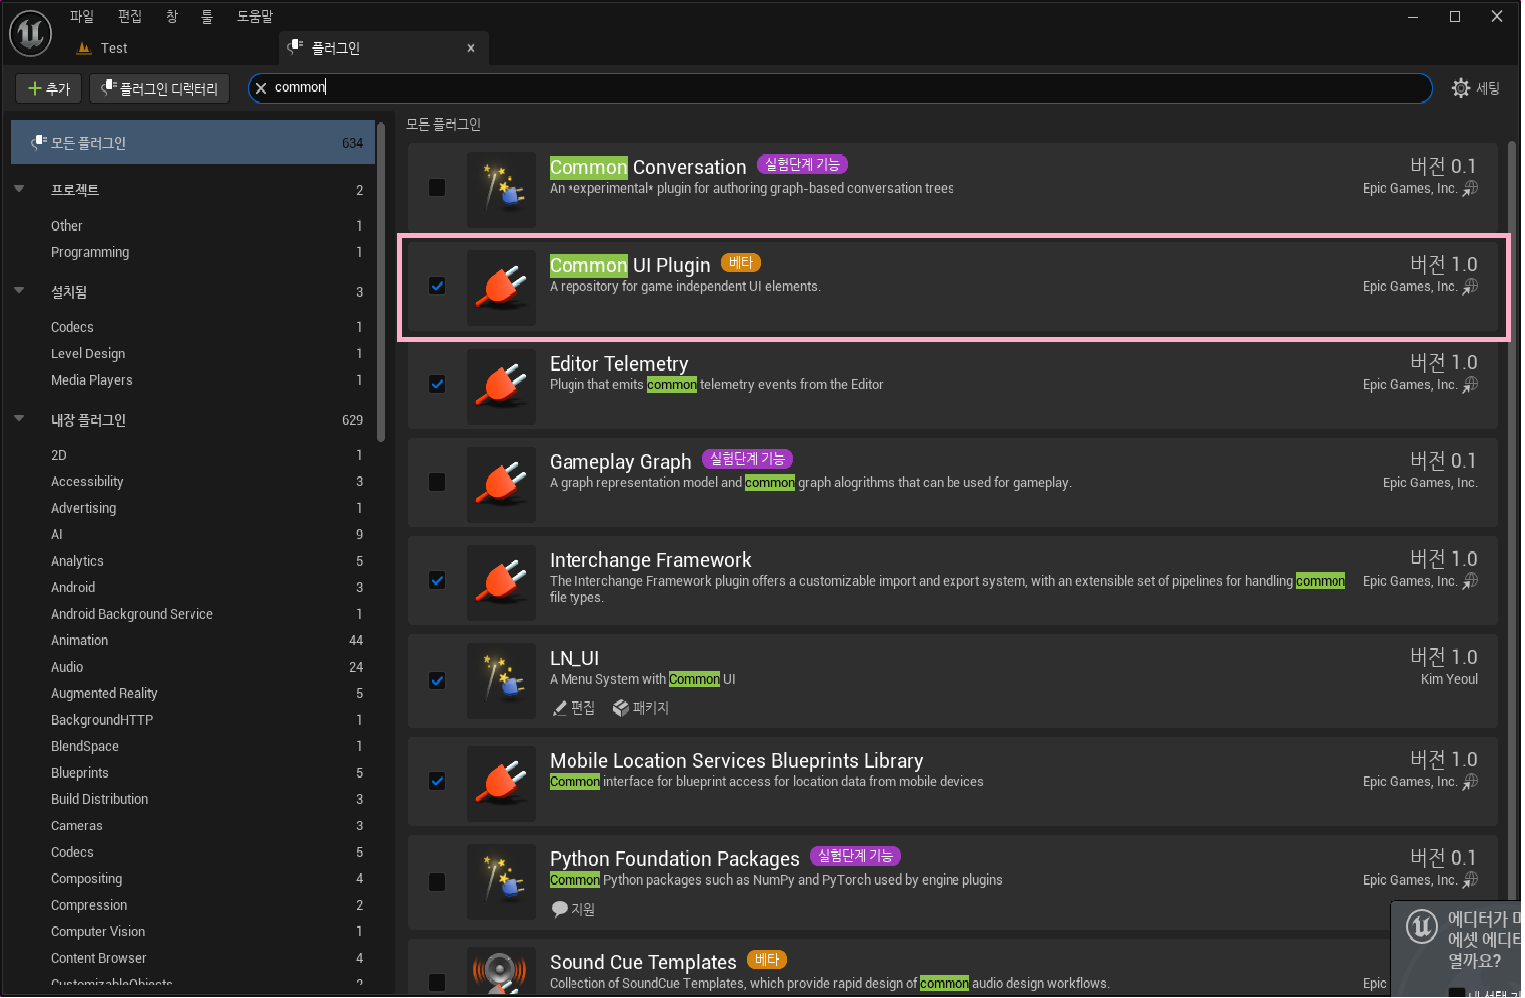Viewport: 1525px width, 998px height.
Task: Click the Unreal logo in the notification popup
Action: point(1422,926)
